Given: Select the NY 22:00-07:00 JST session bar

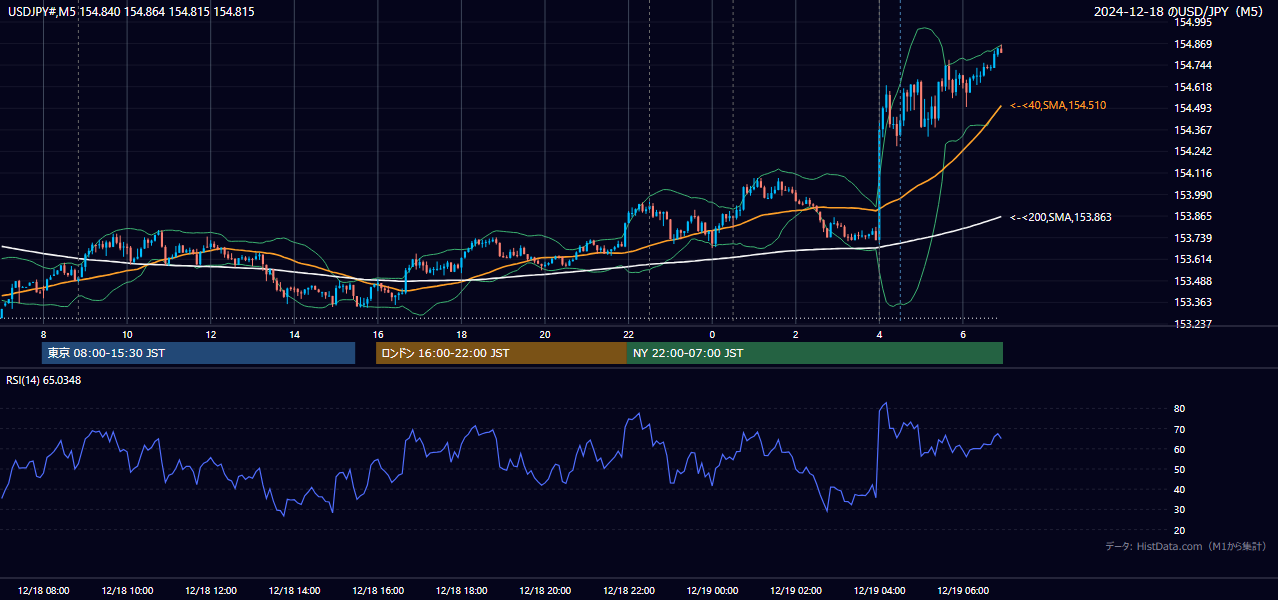Looking at the screenshot, I should [815, 353].
